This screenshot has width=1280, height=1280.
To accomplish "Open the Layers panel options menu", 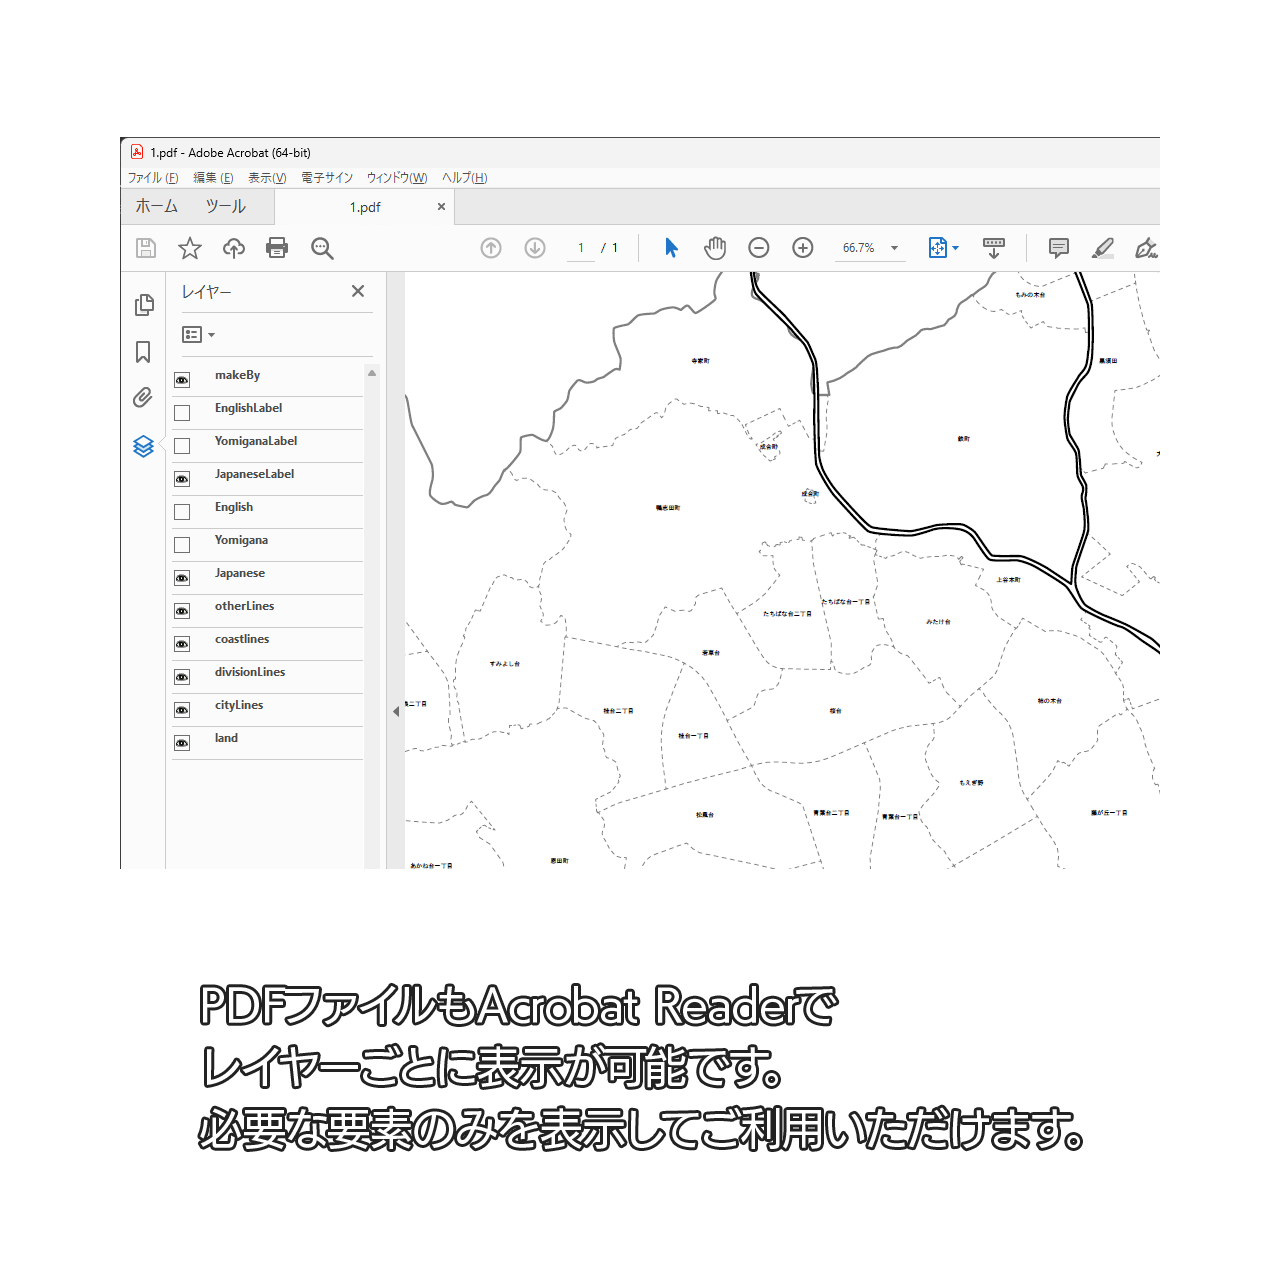I will tap(198, 335).
